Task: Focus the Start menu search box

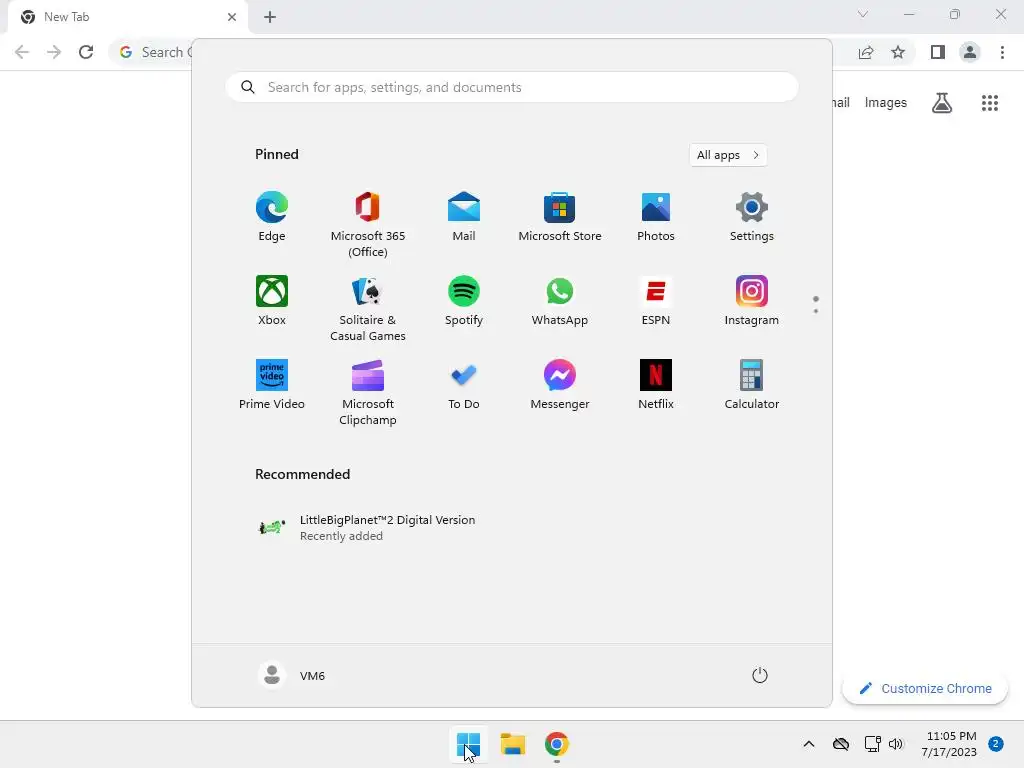Action: (512, 87)
